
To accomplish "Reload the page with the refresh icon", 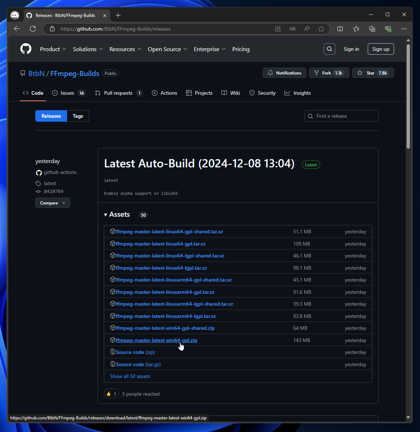I will point(33,29).
